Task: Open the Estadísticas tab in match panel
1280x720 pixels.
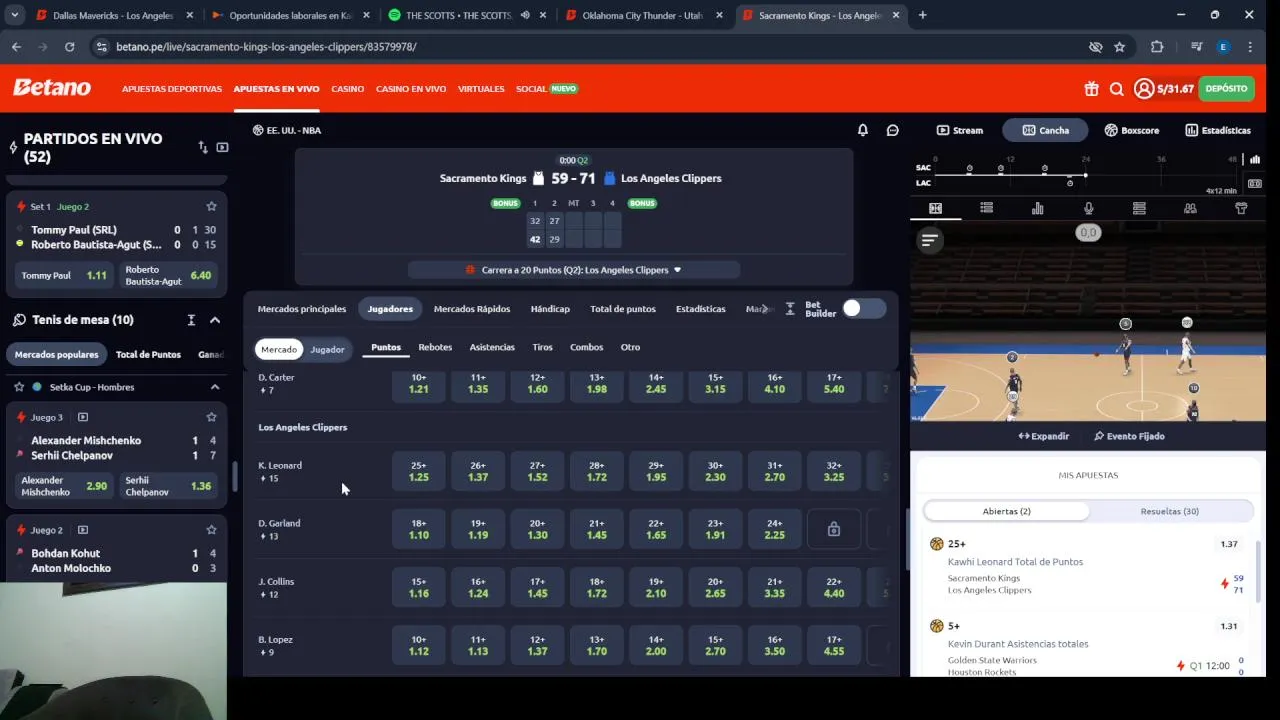Action: 1217,130
